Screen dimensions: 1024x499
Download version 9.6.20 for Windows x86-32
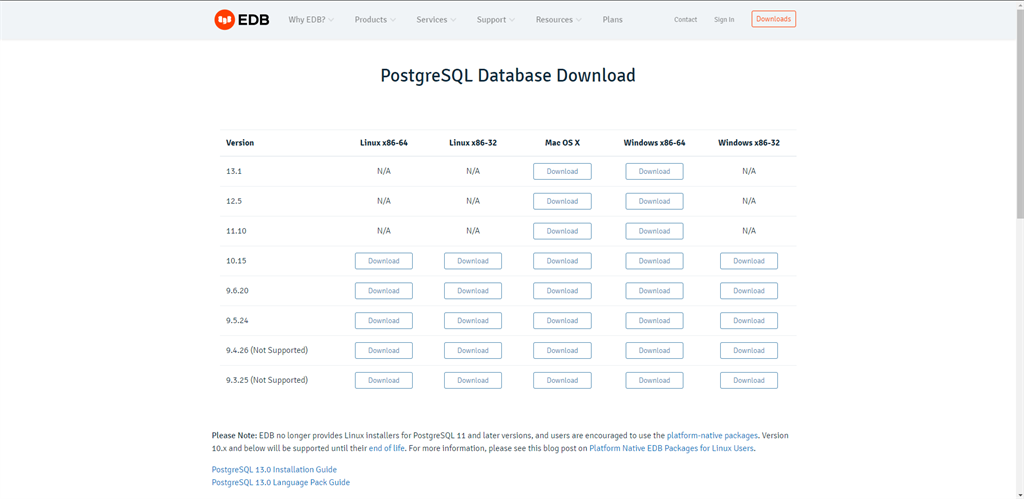(x=748, y=291)
